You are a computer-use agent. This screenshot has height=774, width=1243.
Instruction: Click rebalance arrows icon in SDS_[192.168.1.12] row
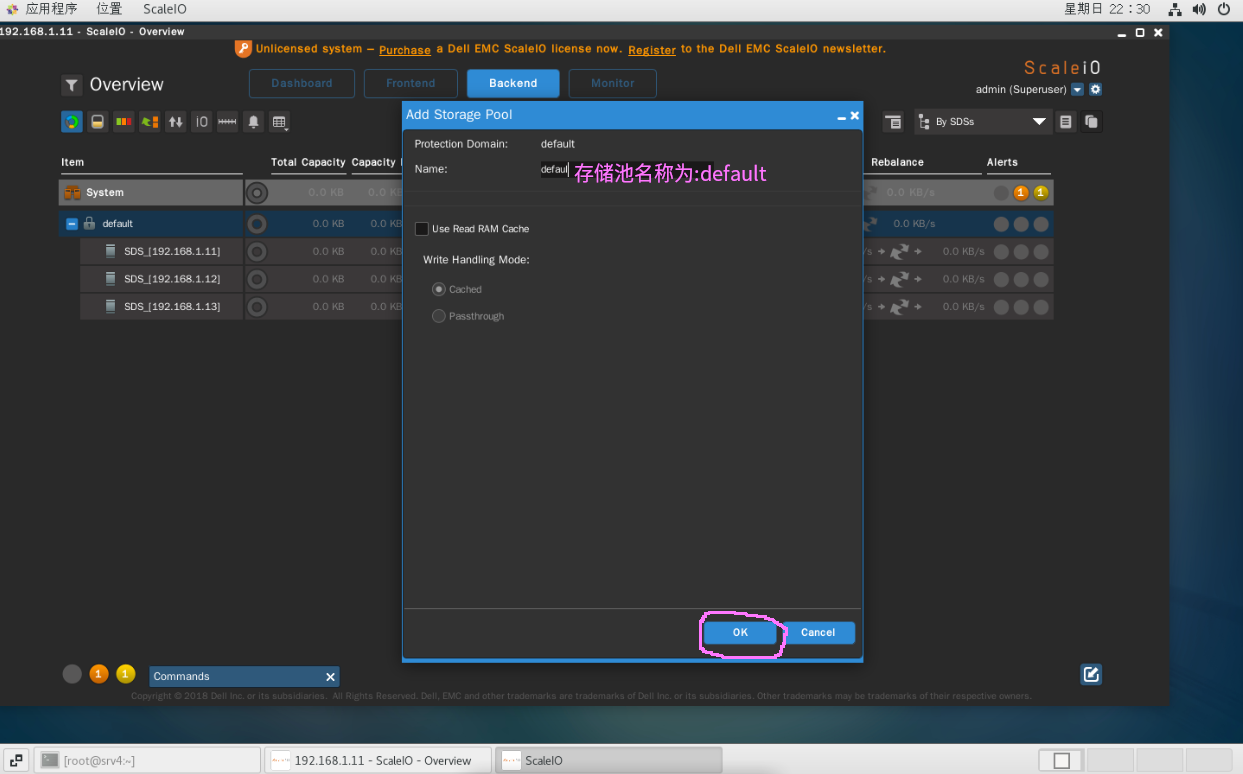900,279
